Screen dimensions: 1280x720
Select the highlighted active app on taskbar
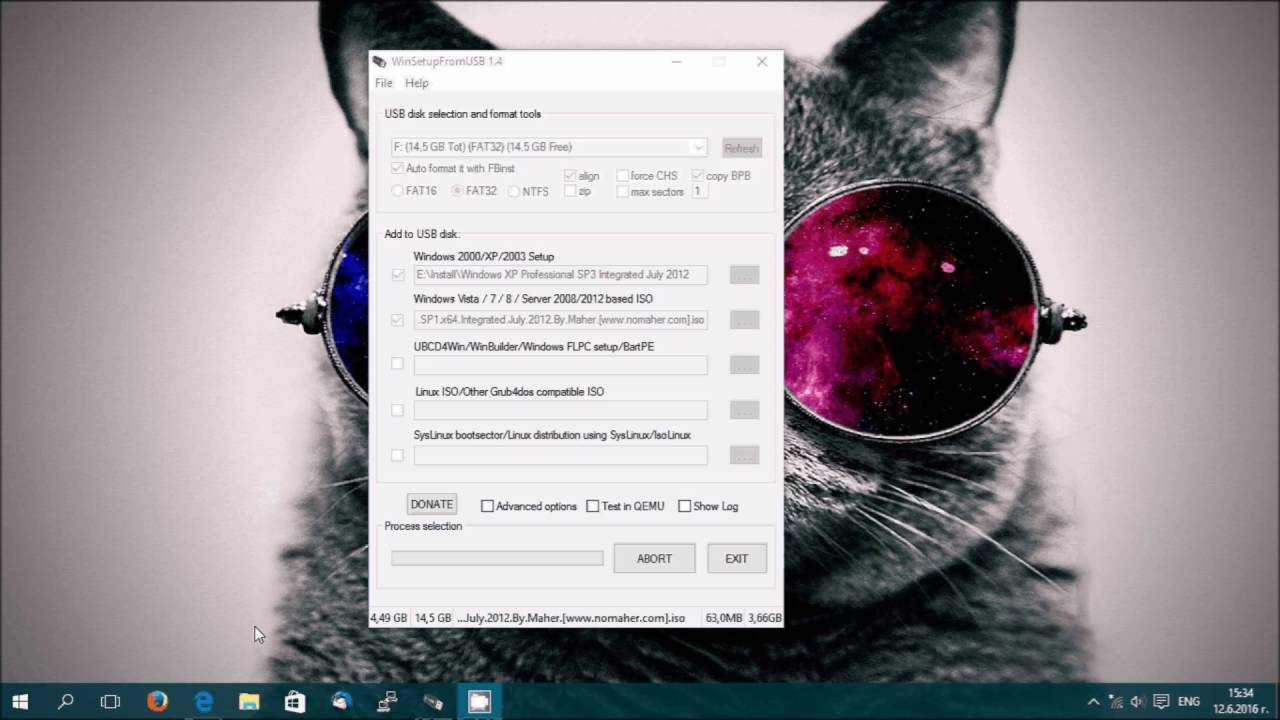479,702
